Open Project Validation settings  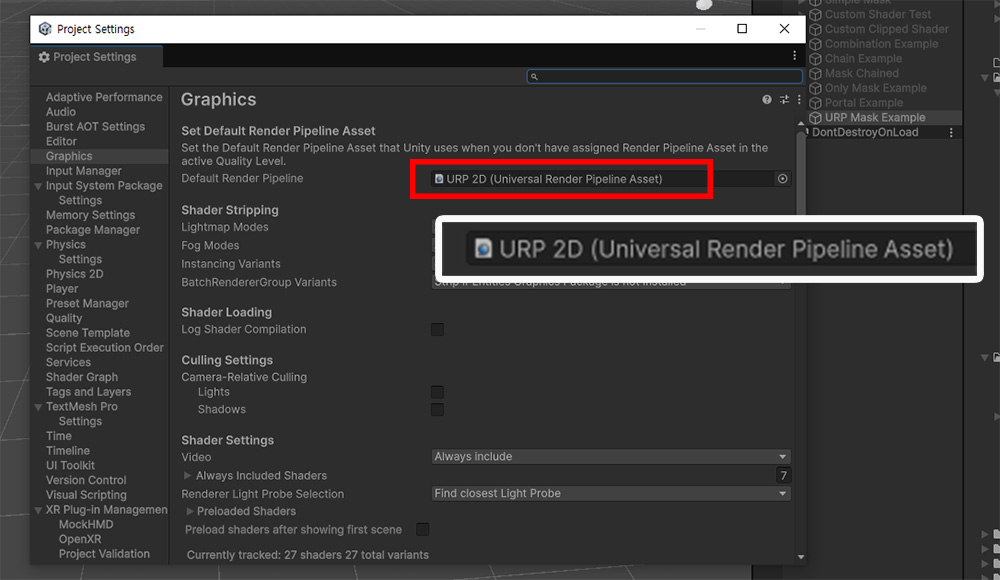[104, 554]
